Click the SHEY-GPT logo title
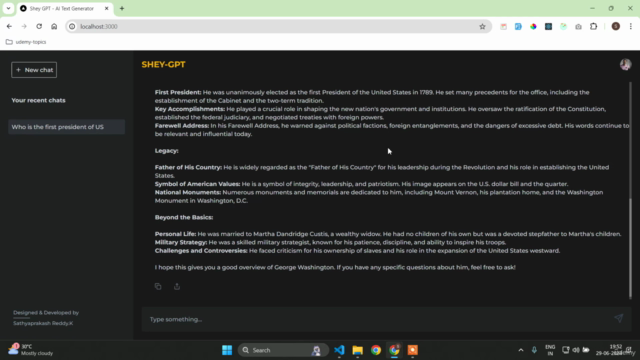 pyautogui.click(x=163, y=64)
